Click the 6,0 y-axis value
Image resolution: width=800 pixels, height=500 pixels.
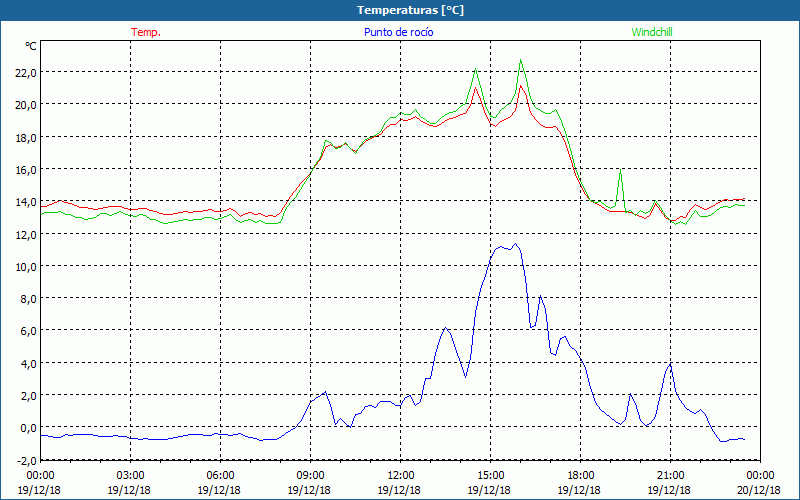click(29, 331)
